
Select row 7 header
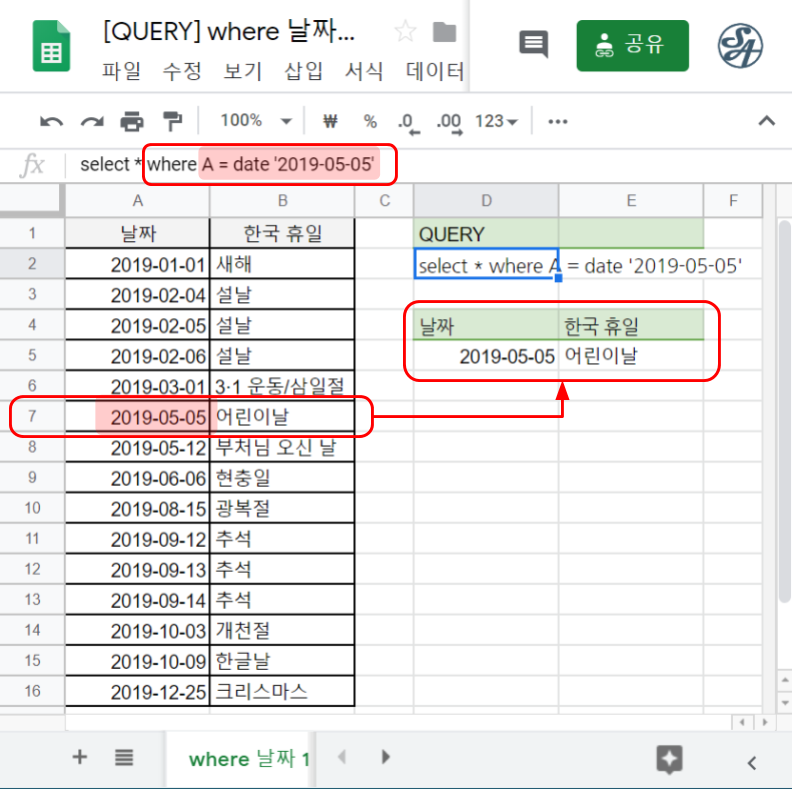(32, 416)
